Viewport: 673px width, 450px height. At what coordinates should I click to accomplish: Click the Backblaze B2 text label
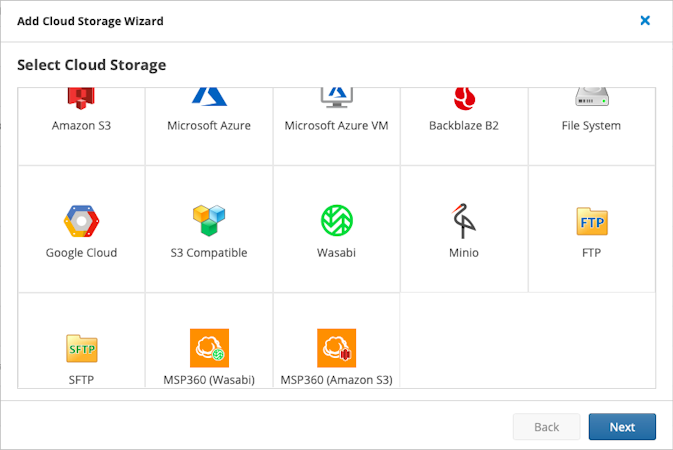[463, 126]
